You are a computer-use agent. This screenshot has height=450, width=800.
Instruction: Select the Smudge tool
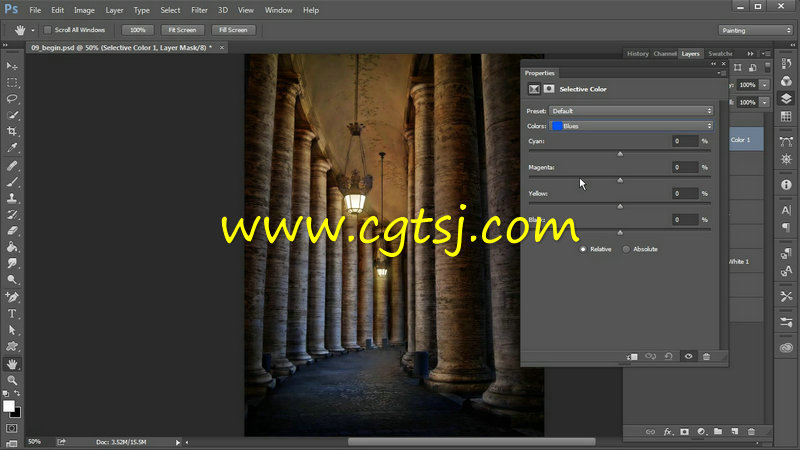[x=12, y=263]
